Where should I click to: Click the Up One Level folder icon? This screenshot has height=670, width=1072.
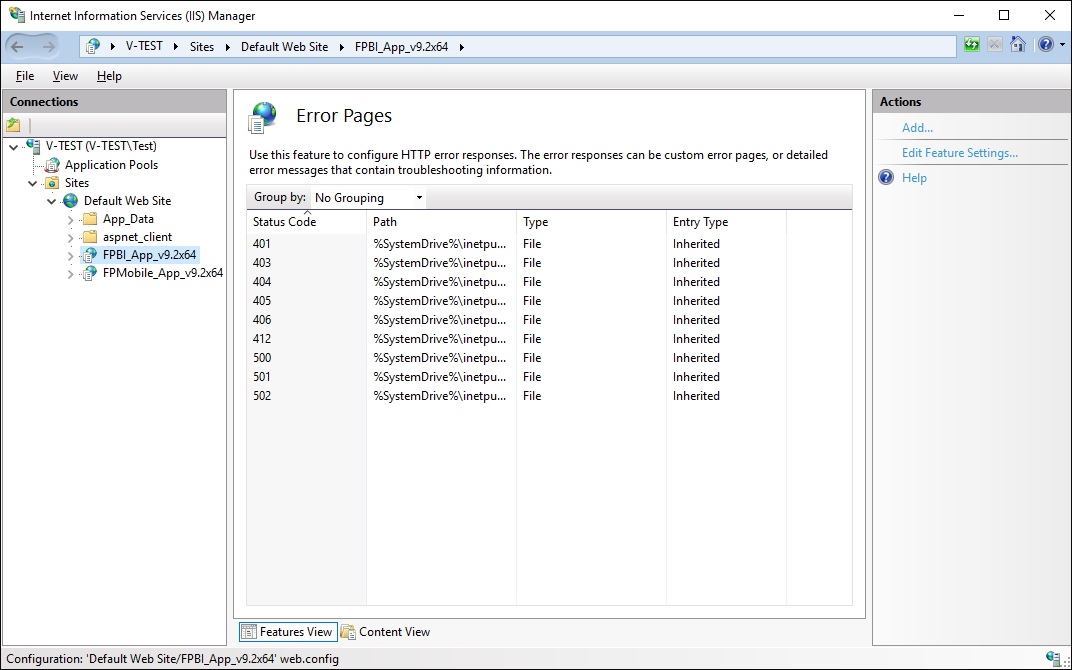(13, 125)
